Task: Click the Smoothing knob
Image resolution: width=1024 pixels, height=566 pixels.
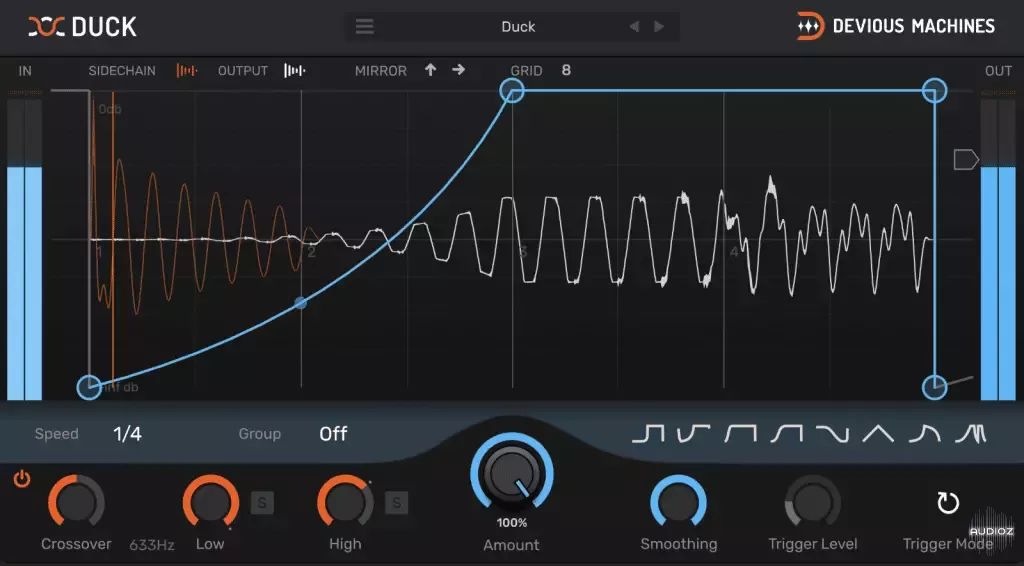Action: [679, 501]
